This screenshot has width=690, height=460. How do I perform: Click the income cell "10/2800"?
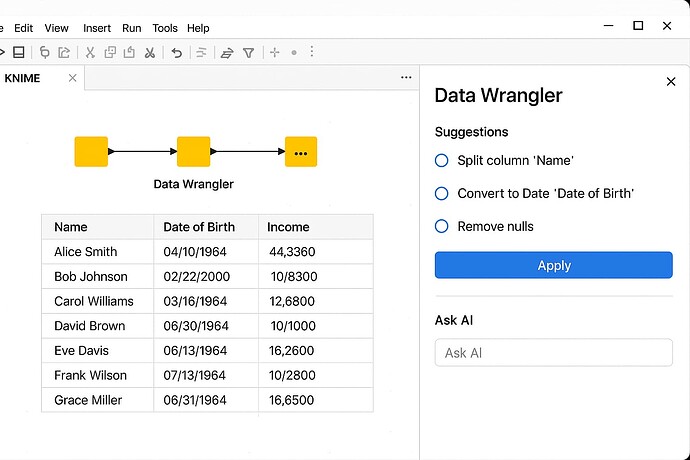pyautogui.click(x=316, y=375)
